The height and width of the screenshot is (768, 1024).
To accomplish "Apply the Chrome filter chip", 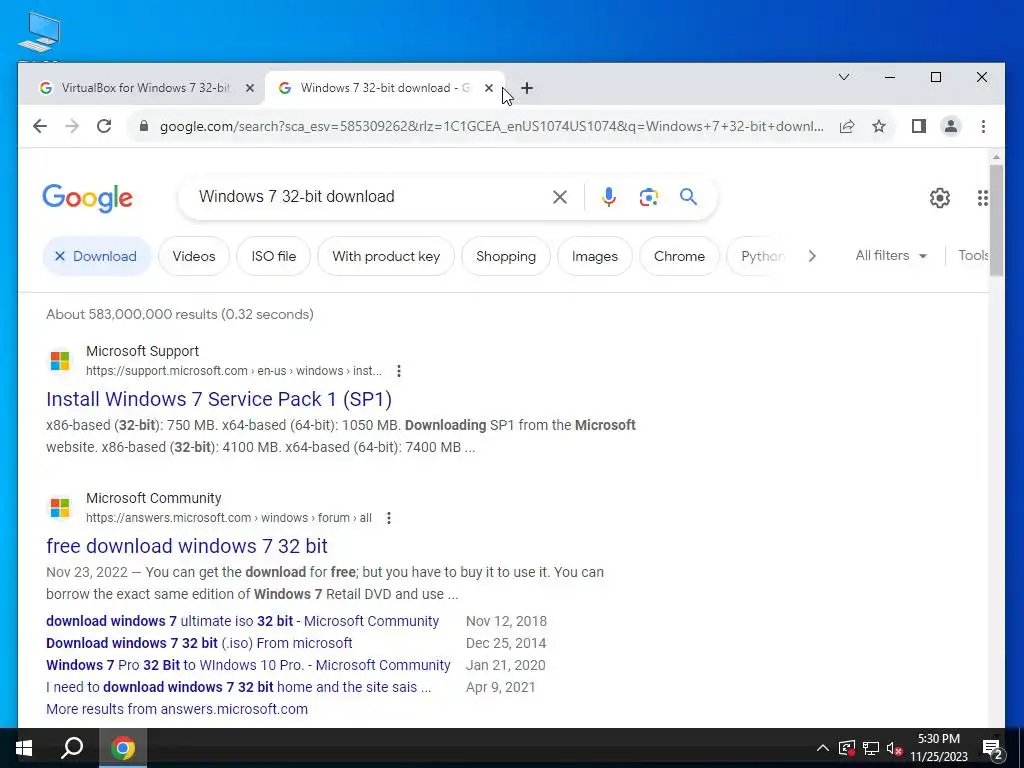I will (679, 256).
